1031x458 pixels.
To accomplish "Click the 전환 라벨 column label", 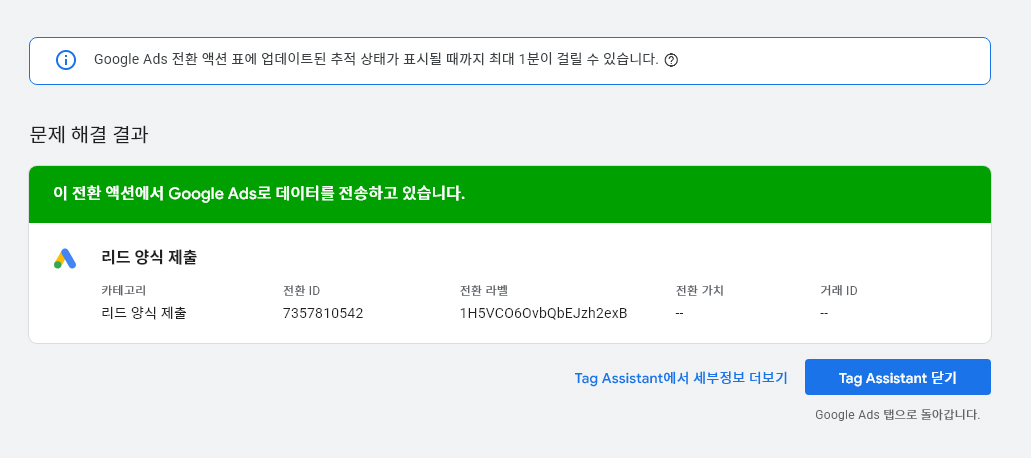I will pos(484,291).
